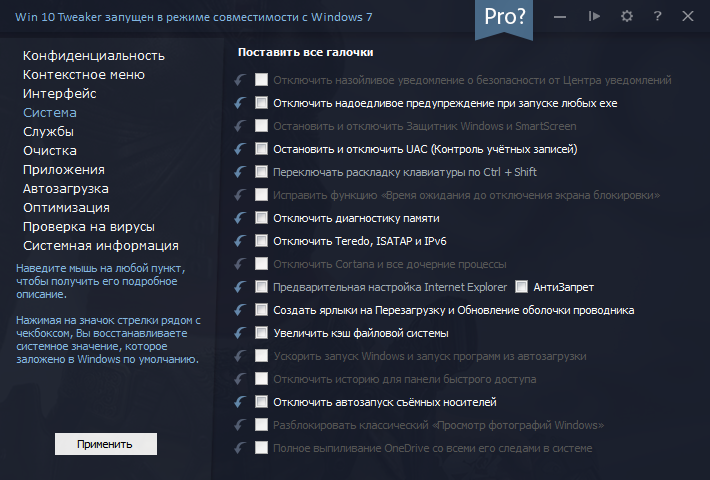
Task: Restore default arrow for quick access history
Action: tap(240, 379)
